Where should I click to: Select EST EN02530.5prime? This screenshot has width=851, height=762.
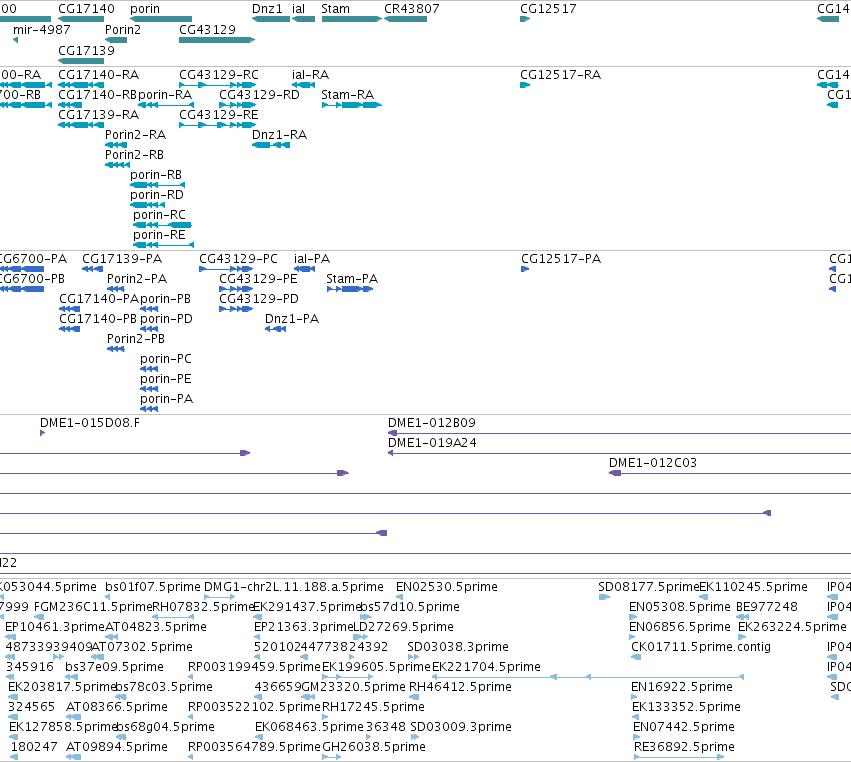click(x=399, y=597)
